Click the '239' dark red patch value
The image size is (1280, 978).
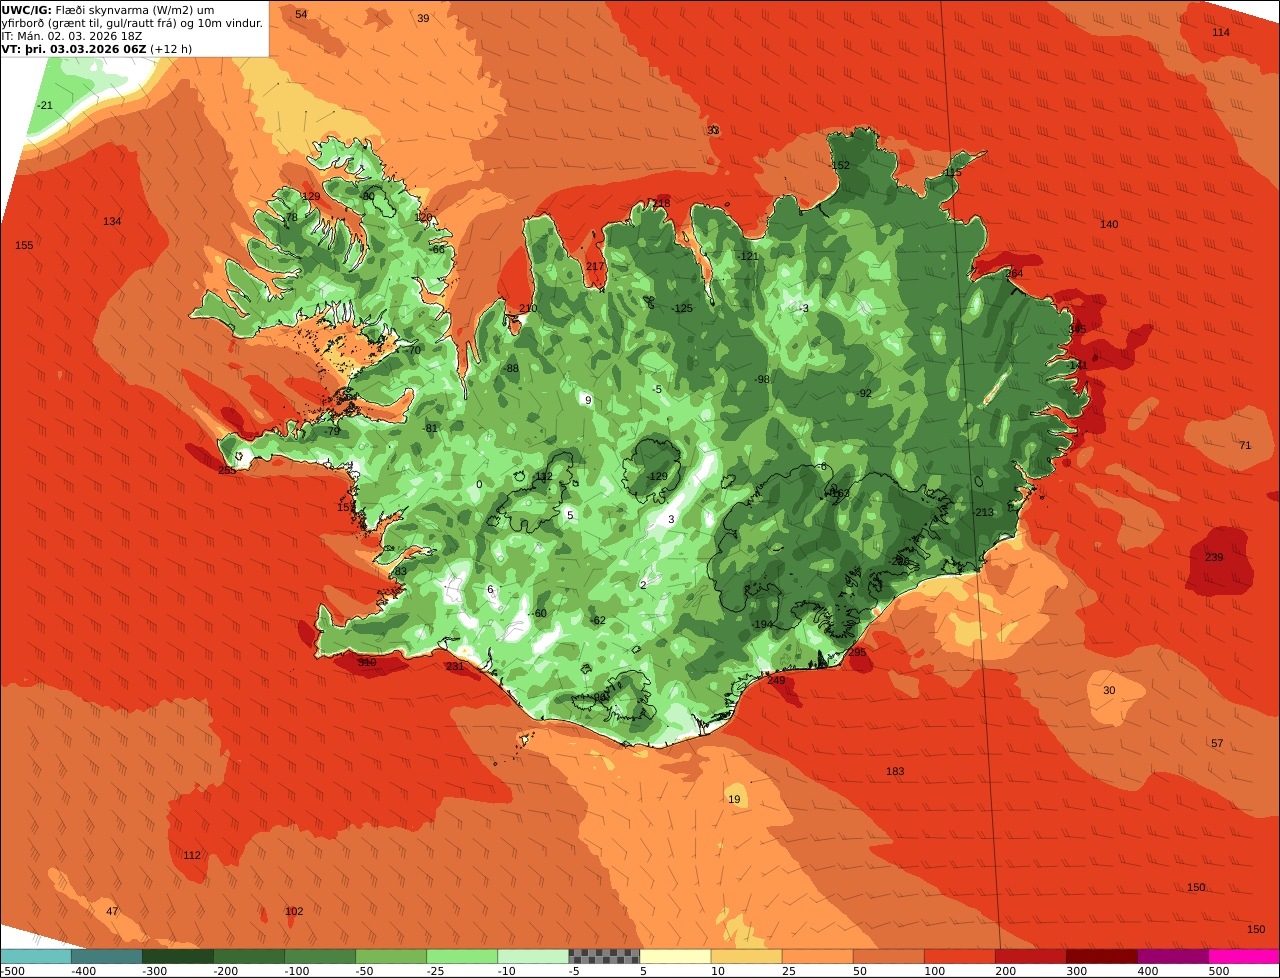point(1214,557)
